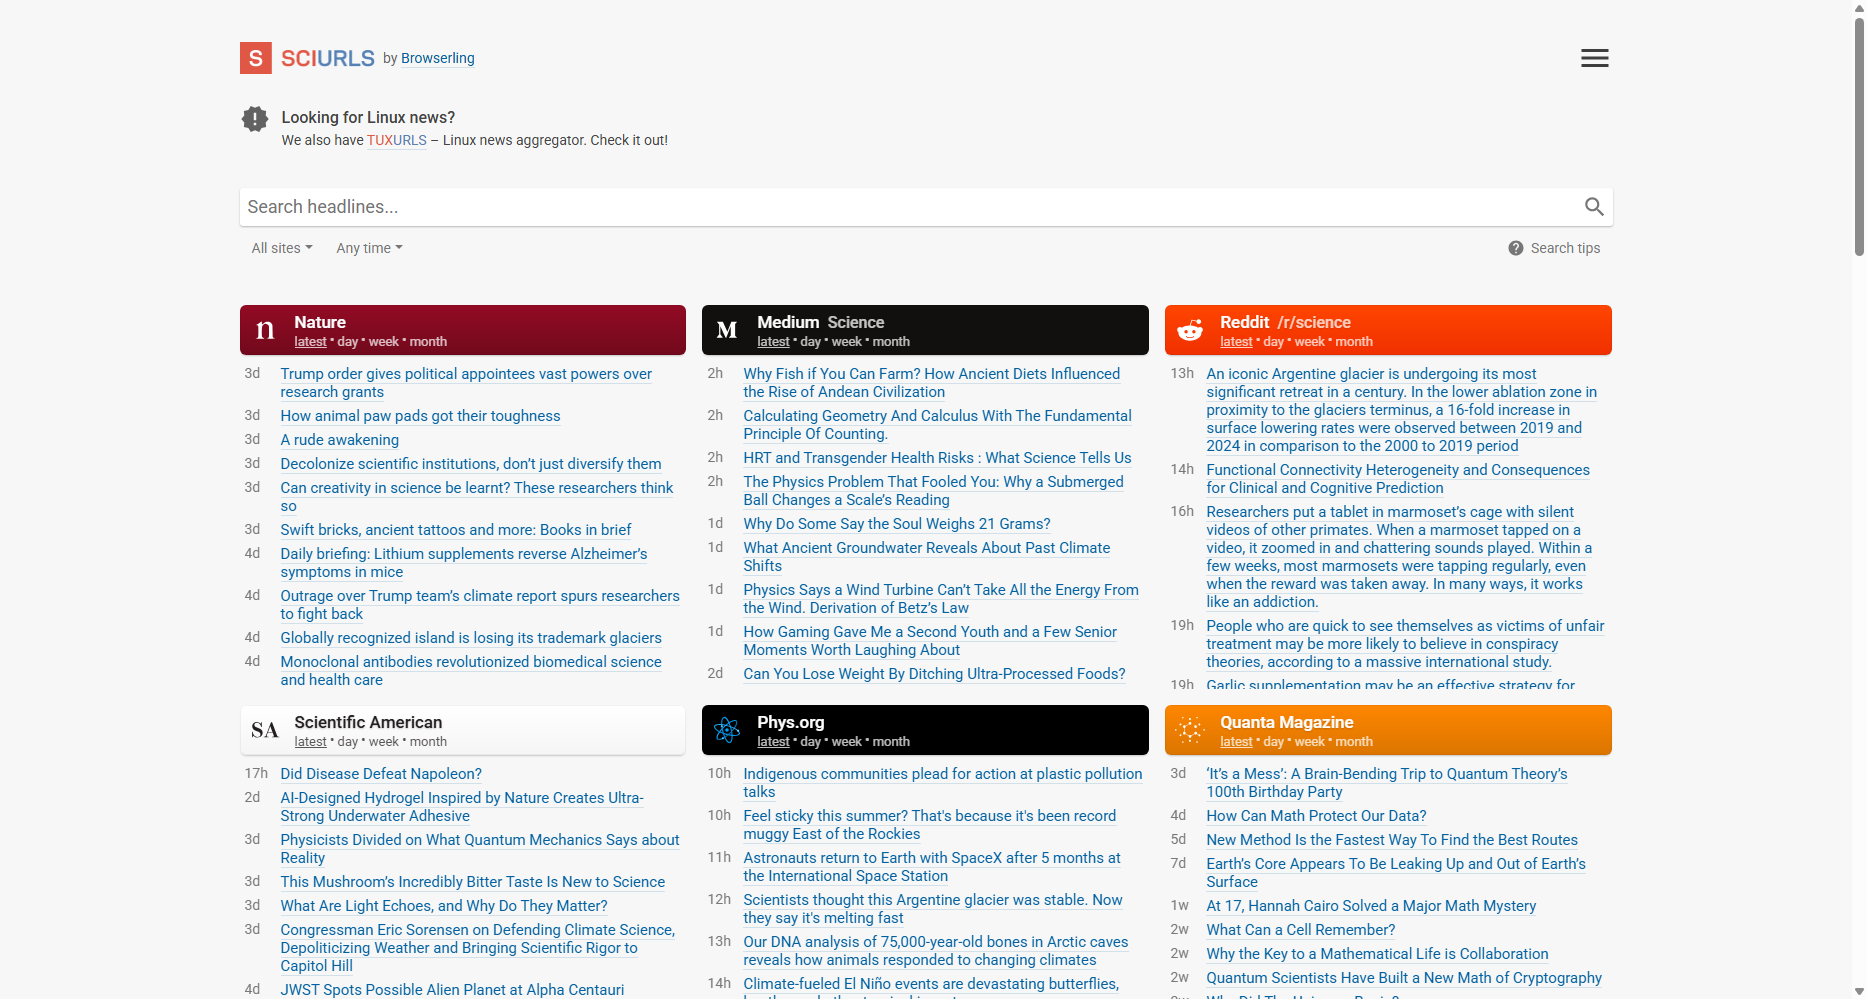Open 'Astronauts return to Earth with SpaceX' article
Image resolution: width=1867 pixels, height=999 pixels.
[932, 867]
